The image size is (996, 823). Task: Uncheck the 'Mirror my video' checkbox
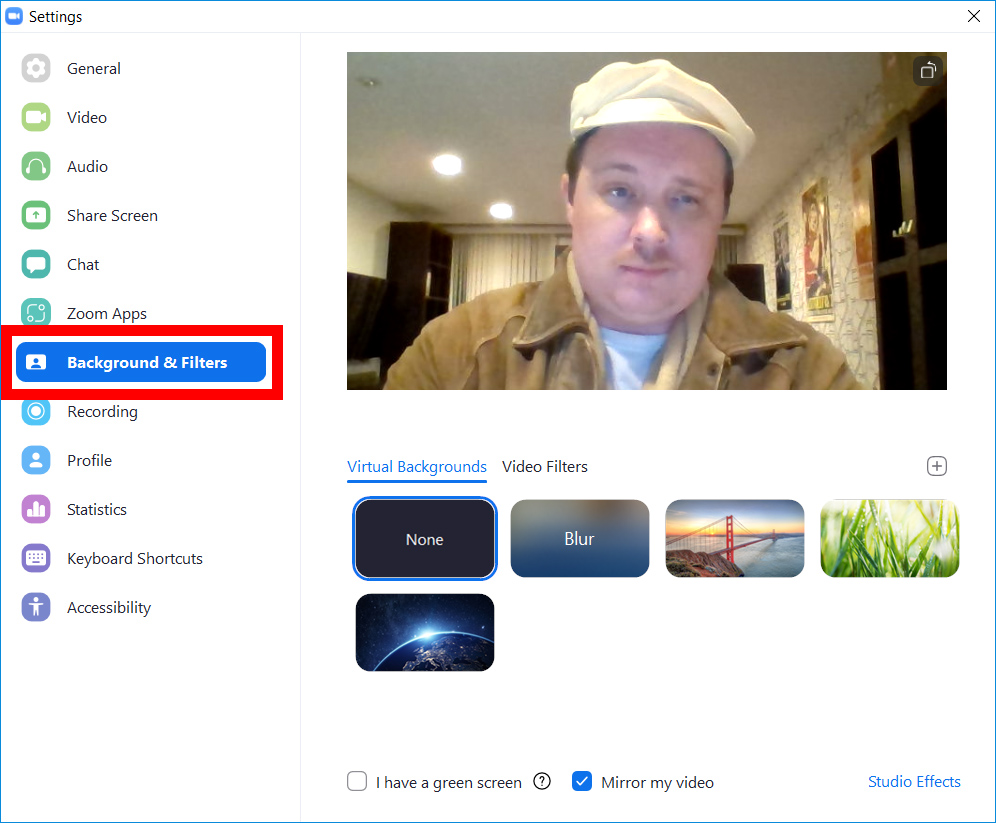click(582, 782)
